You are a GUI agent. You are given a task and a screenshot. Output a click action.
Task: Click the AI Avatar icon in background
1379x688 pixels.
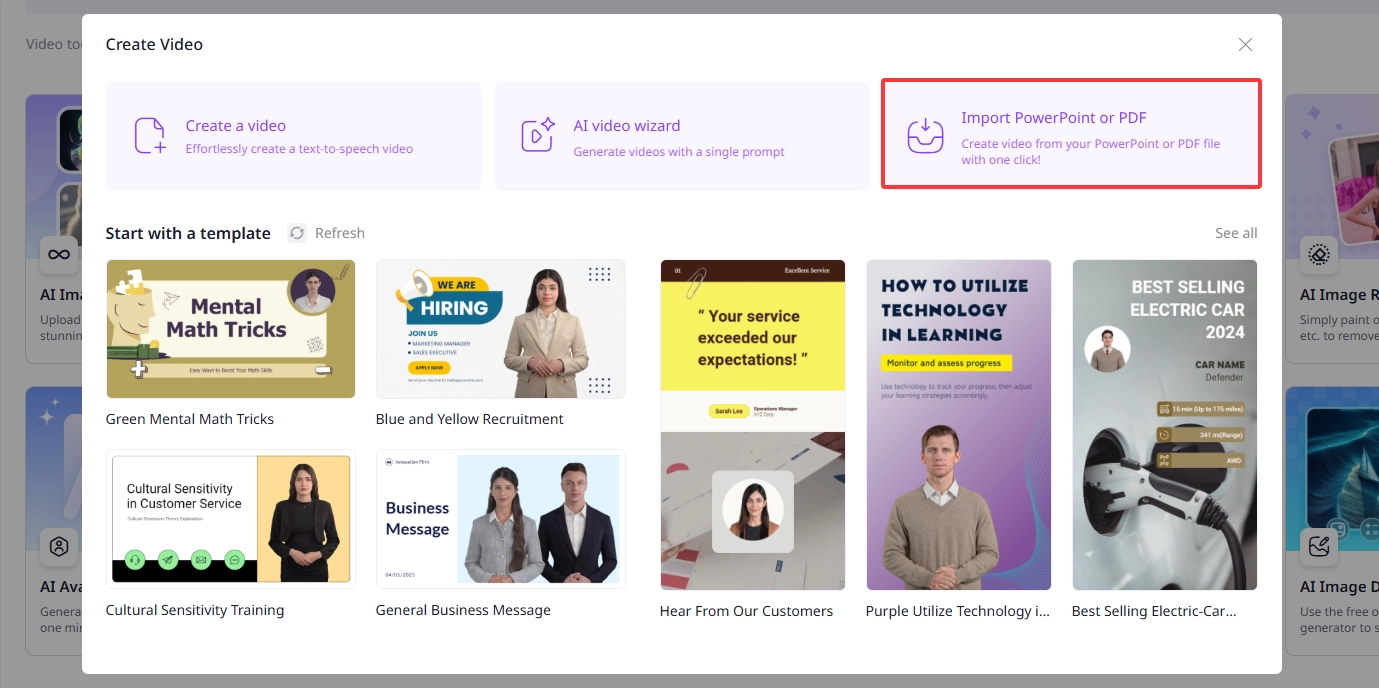click(x=59, y=546)
